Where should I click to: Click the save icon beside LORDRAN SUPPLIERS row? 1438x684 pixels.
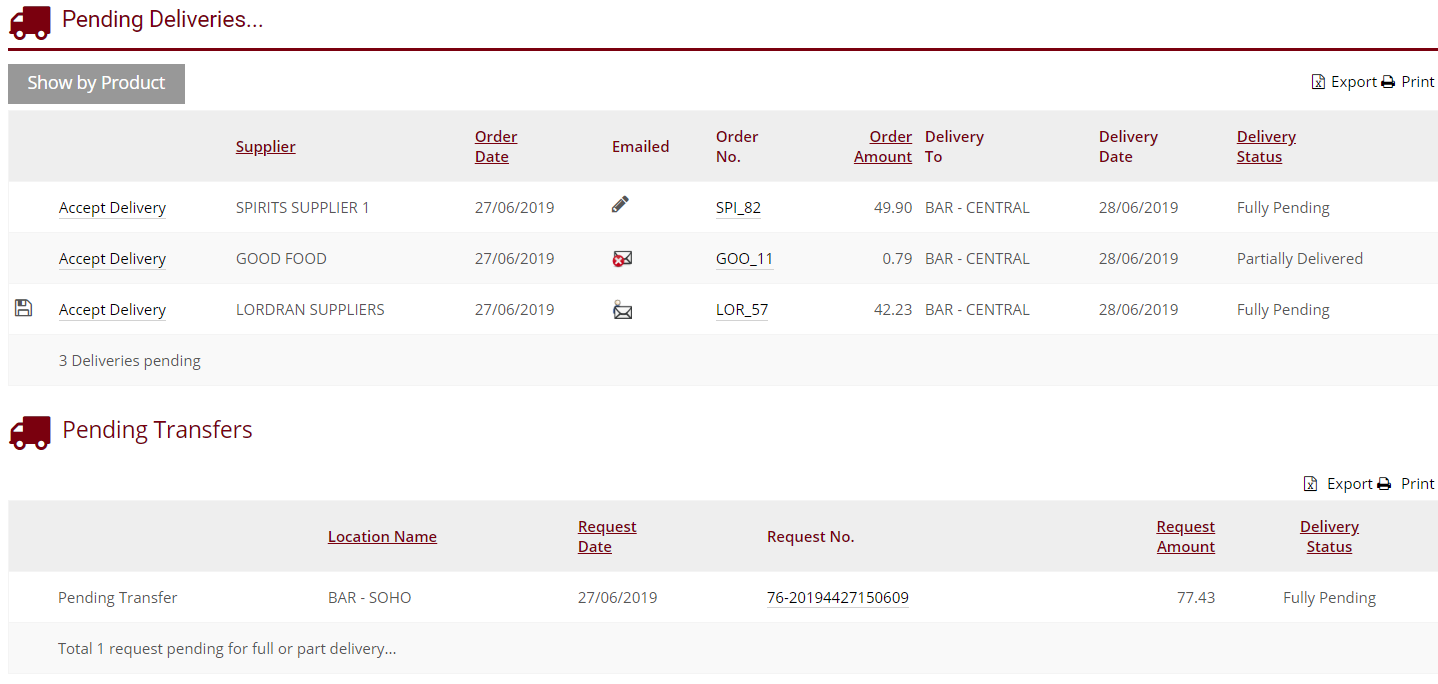(x=23, y=308)
